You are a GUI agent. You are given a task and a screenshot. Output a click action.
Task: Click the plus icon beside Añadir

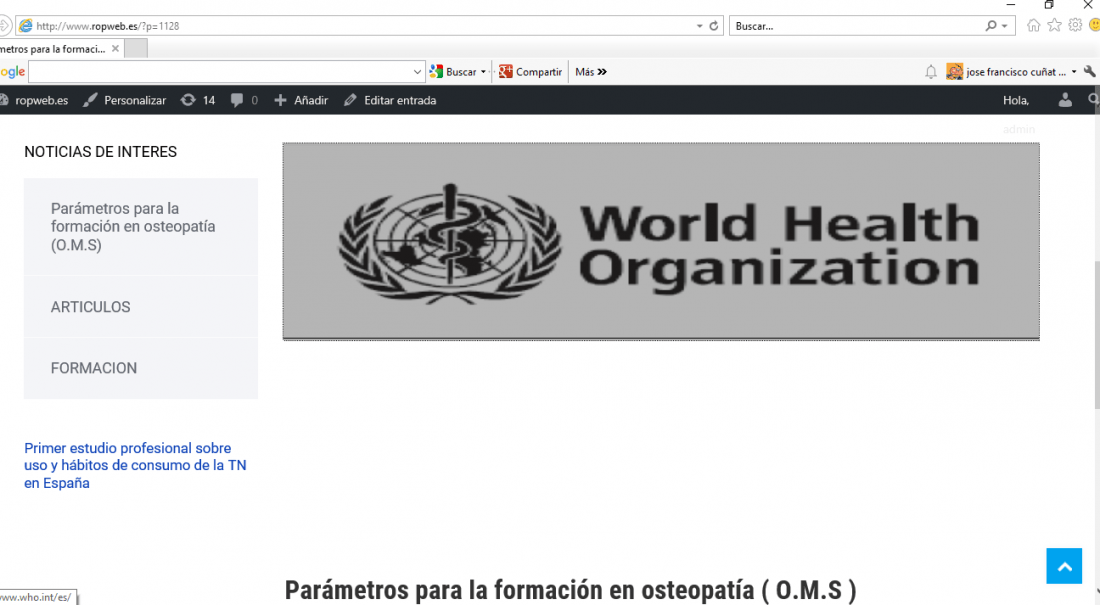(x=281, y=100)
